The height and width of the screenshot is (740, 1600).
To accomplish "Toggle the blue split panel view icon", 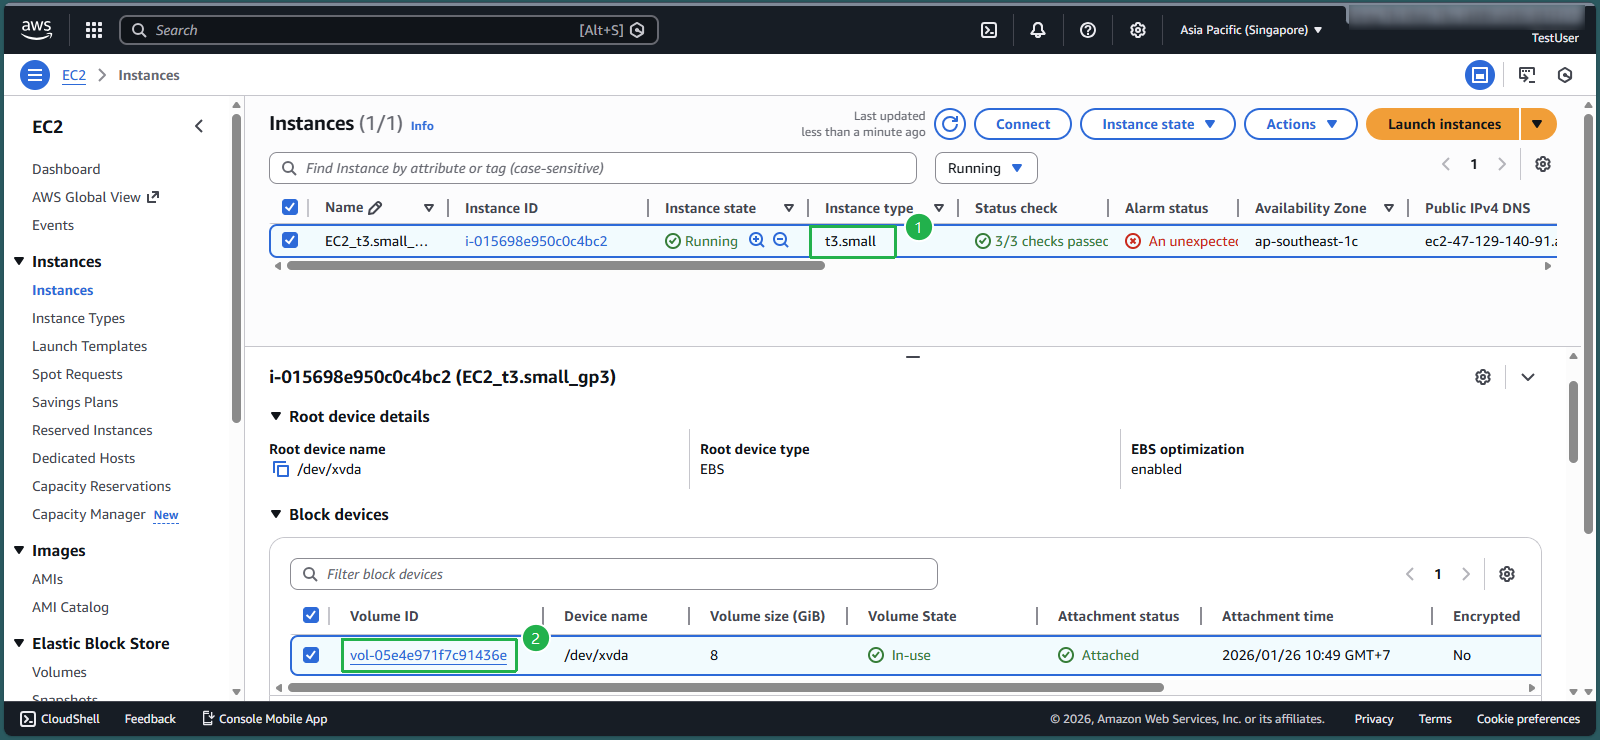I will [1480, 75].
